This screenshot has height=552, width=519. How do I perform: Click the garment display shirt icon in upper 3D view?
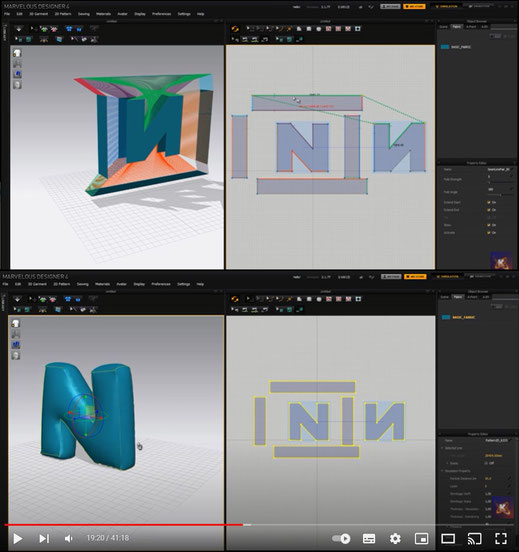click(x=17, y=53)
